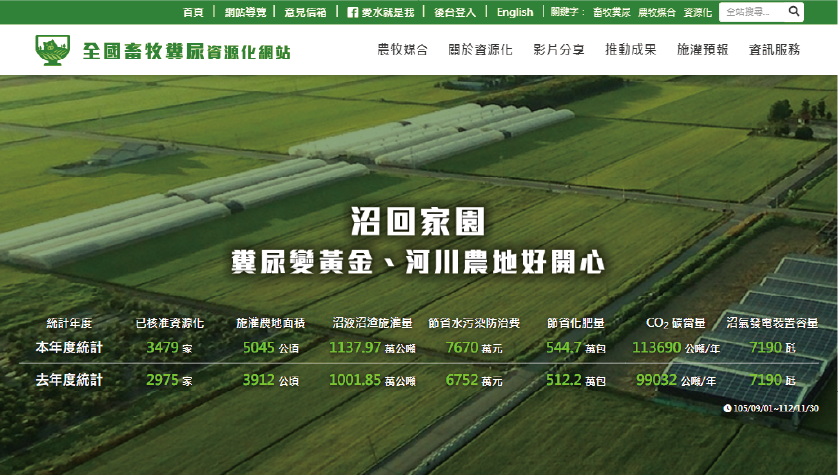This screenshot has height=475, width=838.
Task: Click the 關鍵字 label
Action: click(568, 12)
